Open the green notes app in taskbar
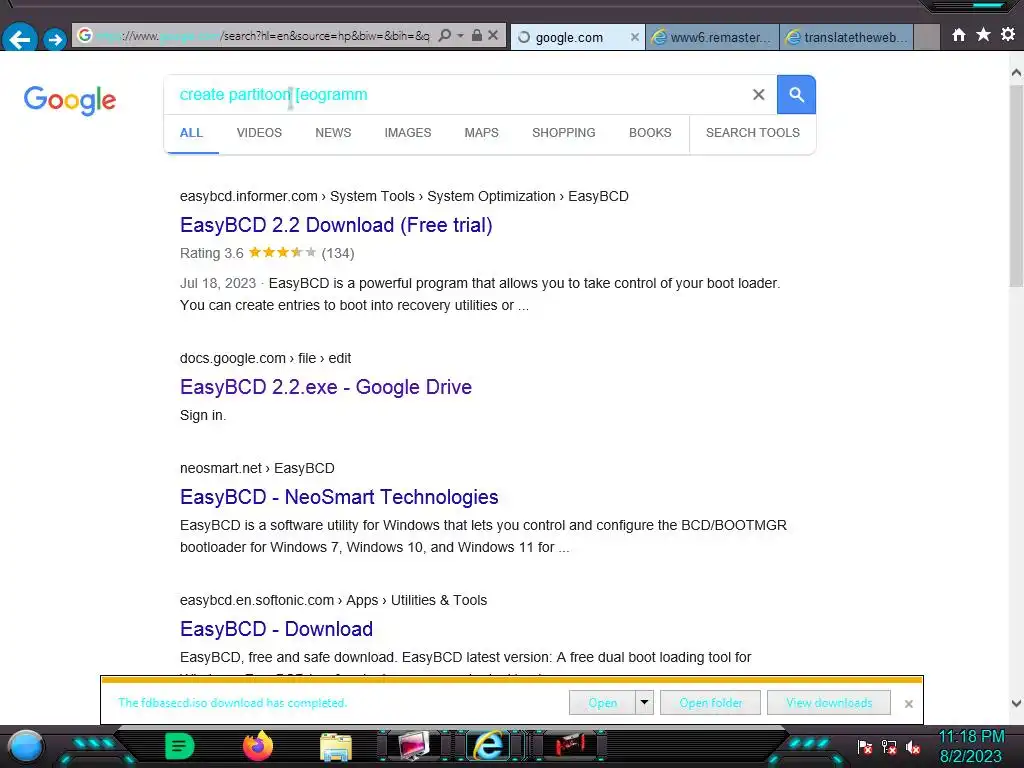Viewport: 1024px width, 768px height. [x=180, y=746]
